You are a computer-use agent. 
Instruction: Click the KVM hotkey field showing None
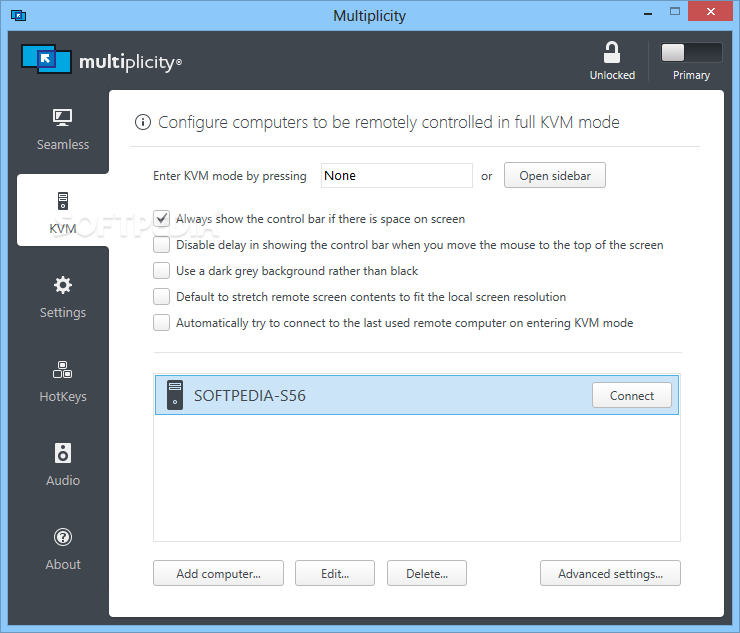396,176
